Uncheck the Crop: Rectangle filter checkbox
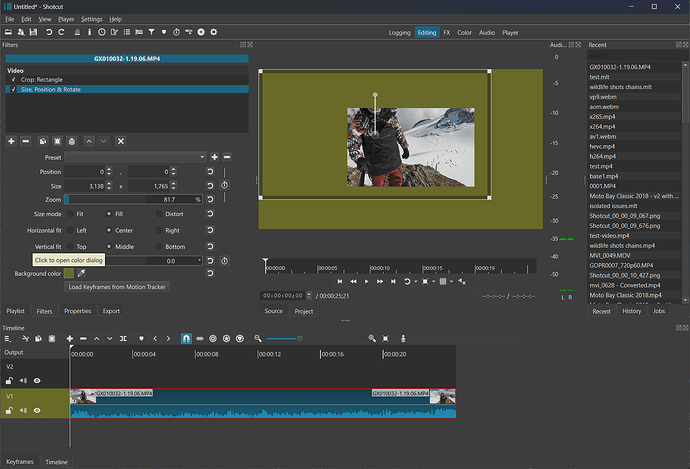Image resolution: width=690 pixels, height=469 pixels. pos(13,79)
